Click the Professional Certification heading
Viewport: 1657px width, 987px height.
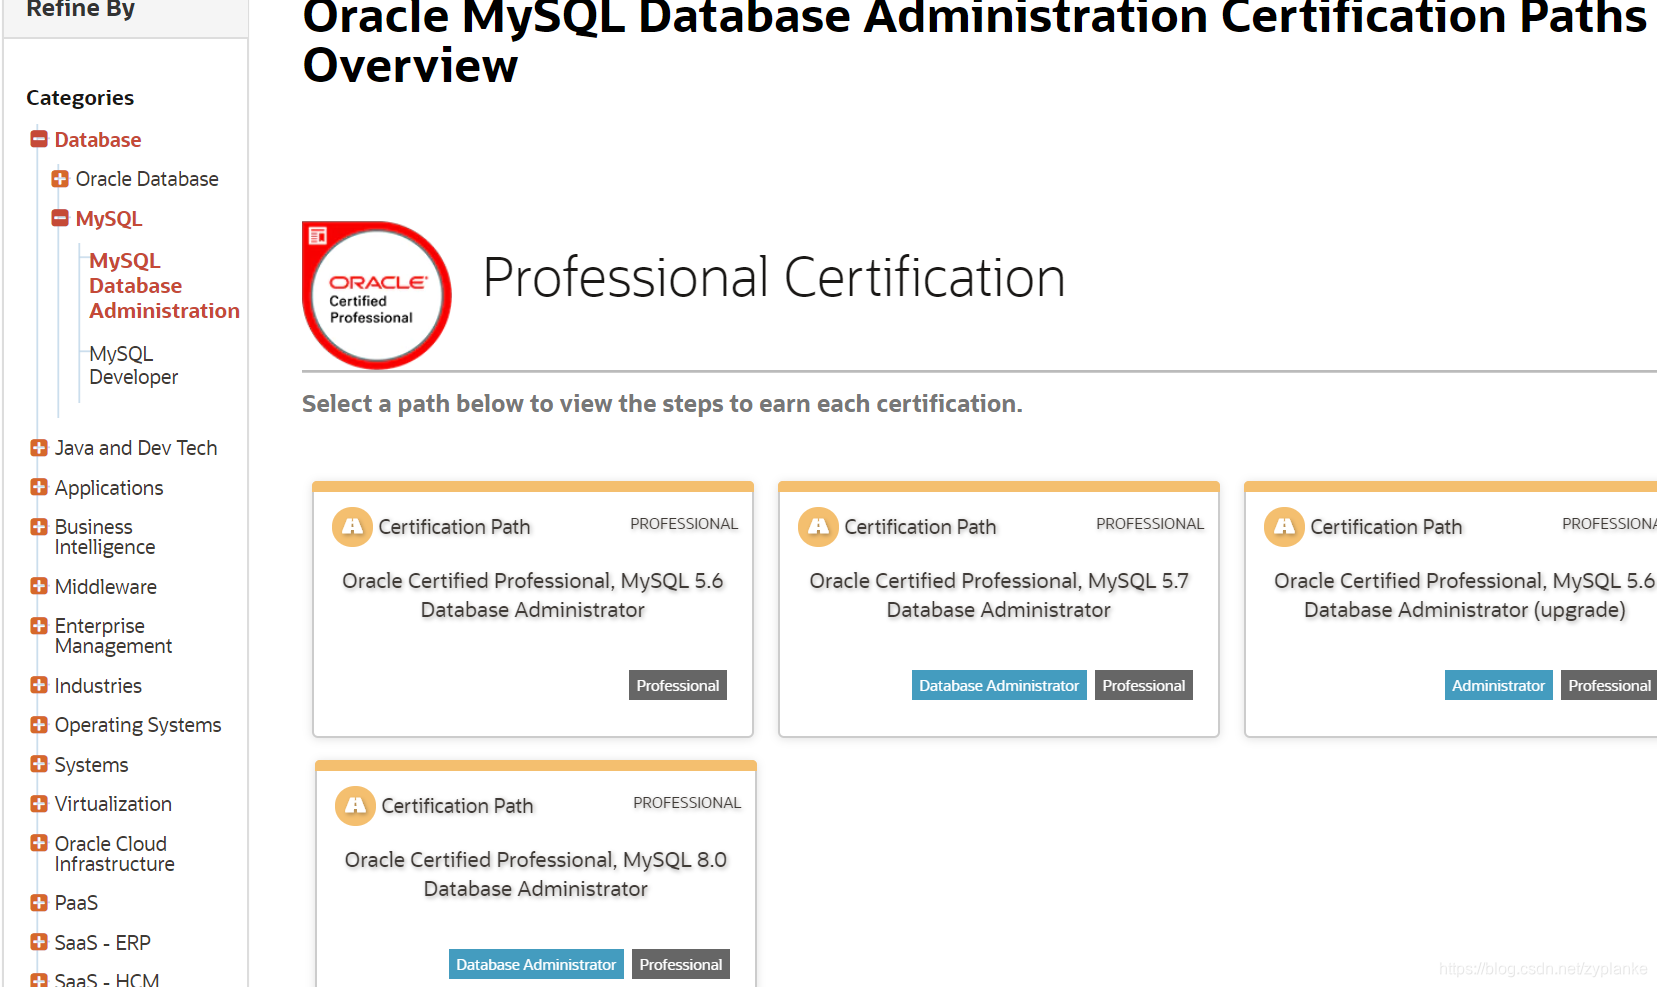point(774,278)
